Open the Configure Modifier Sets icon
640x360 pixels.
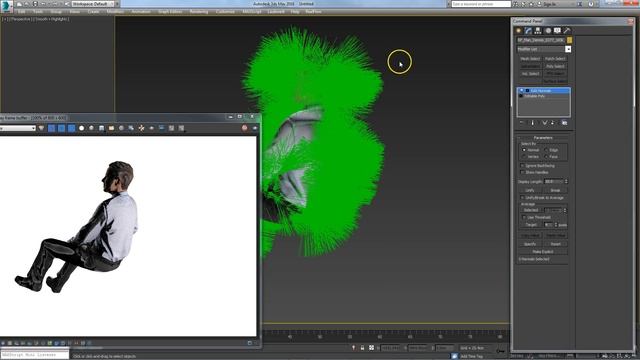tap(565, 123)
